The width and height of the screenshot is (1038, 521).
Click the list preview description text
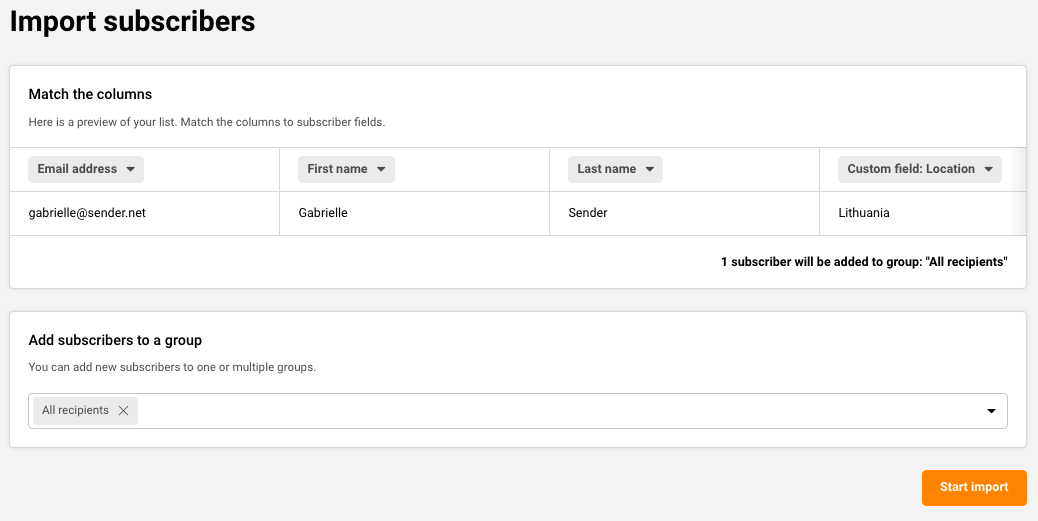[206, 122]
